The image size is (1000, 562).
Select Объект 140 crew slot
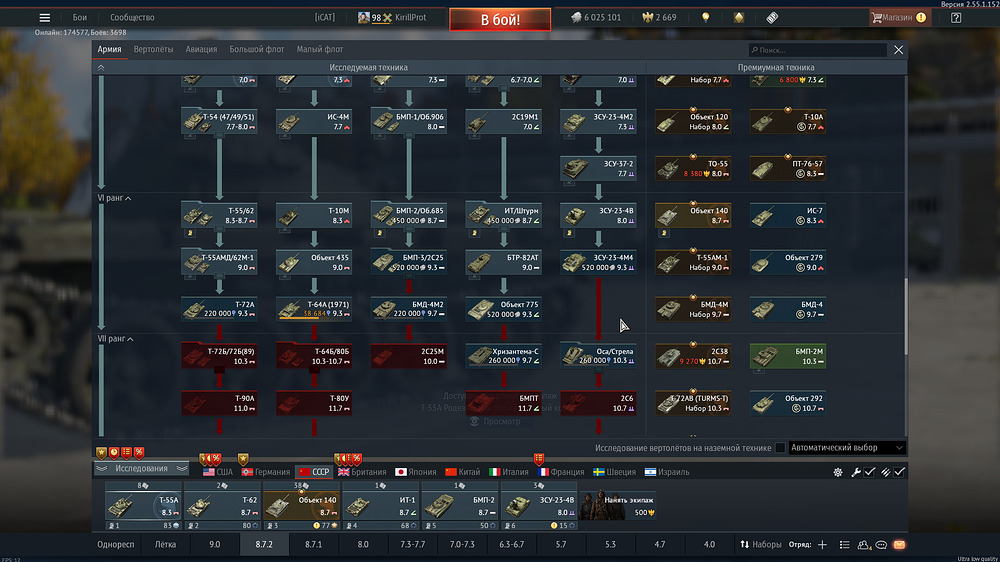301,506
